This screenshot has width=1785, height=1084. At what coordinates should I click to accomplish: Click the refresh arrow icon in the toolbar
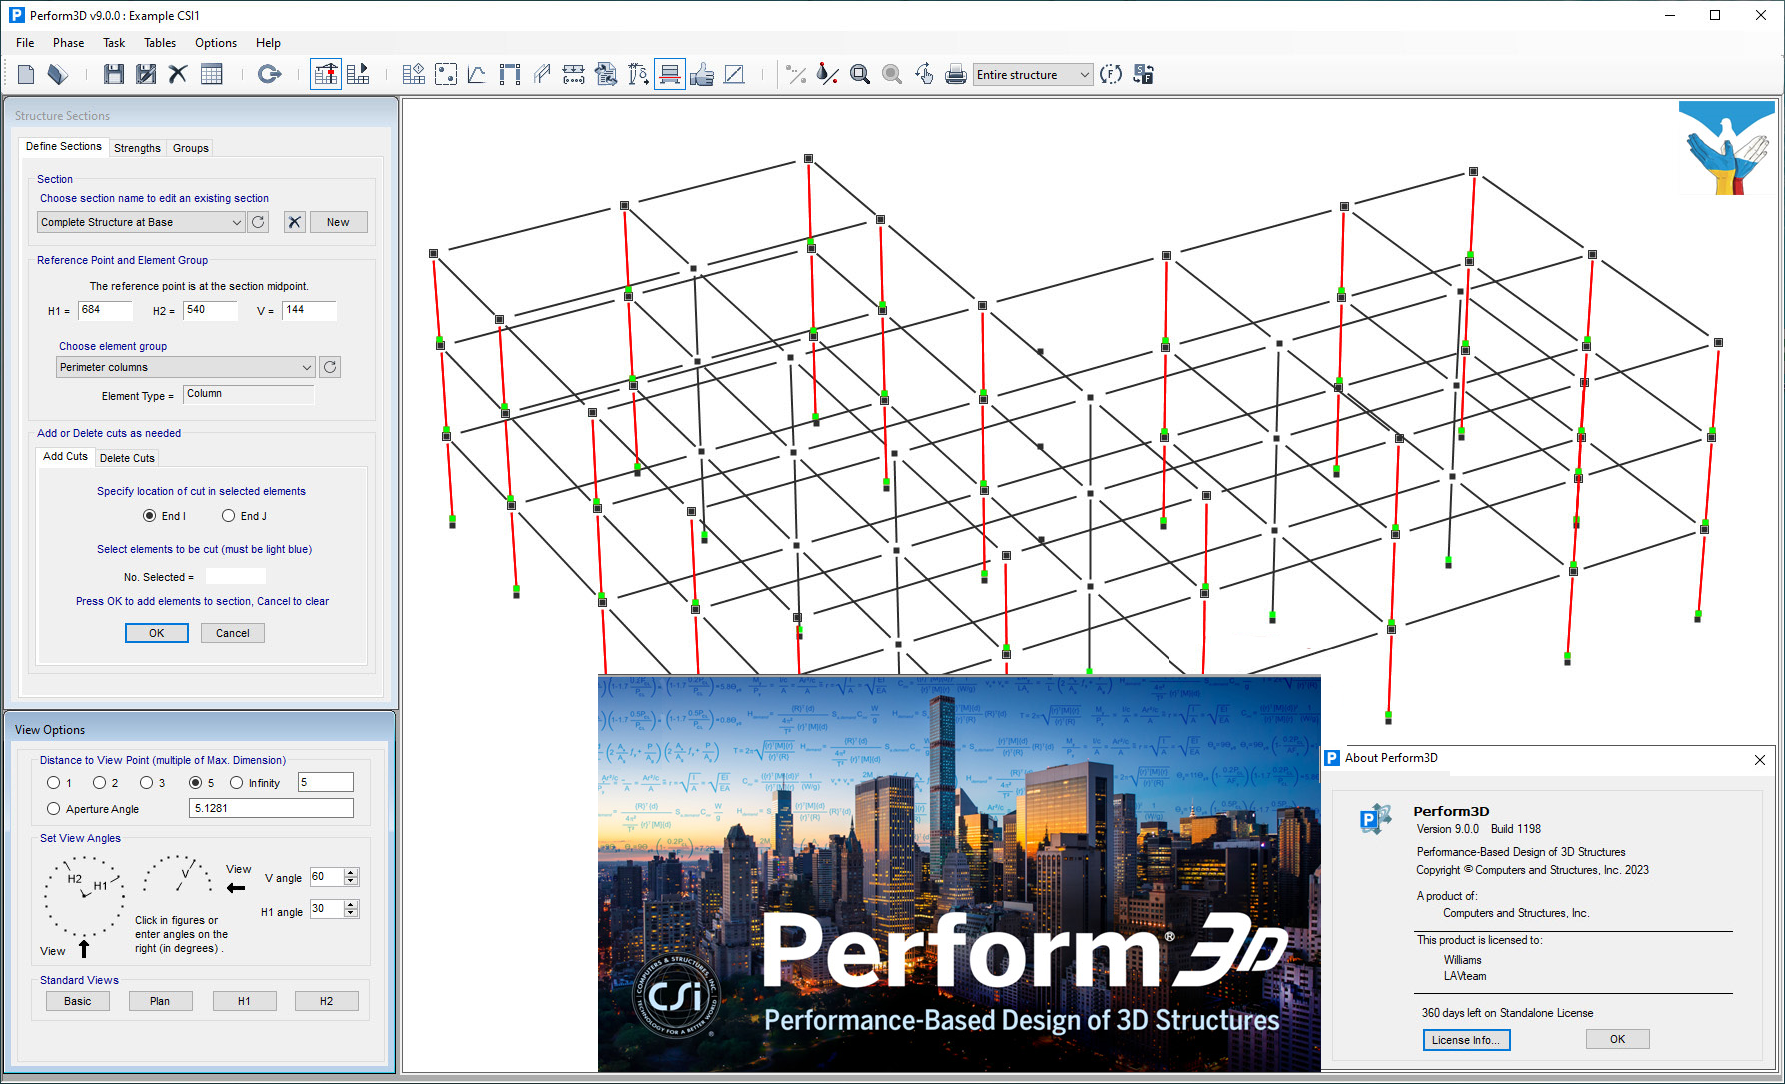[269, 74]
